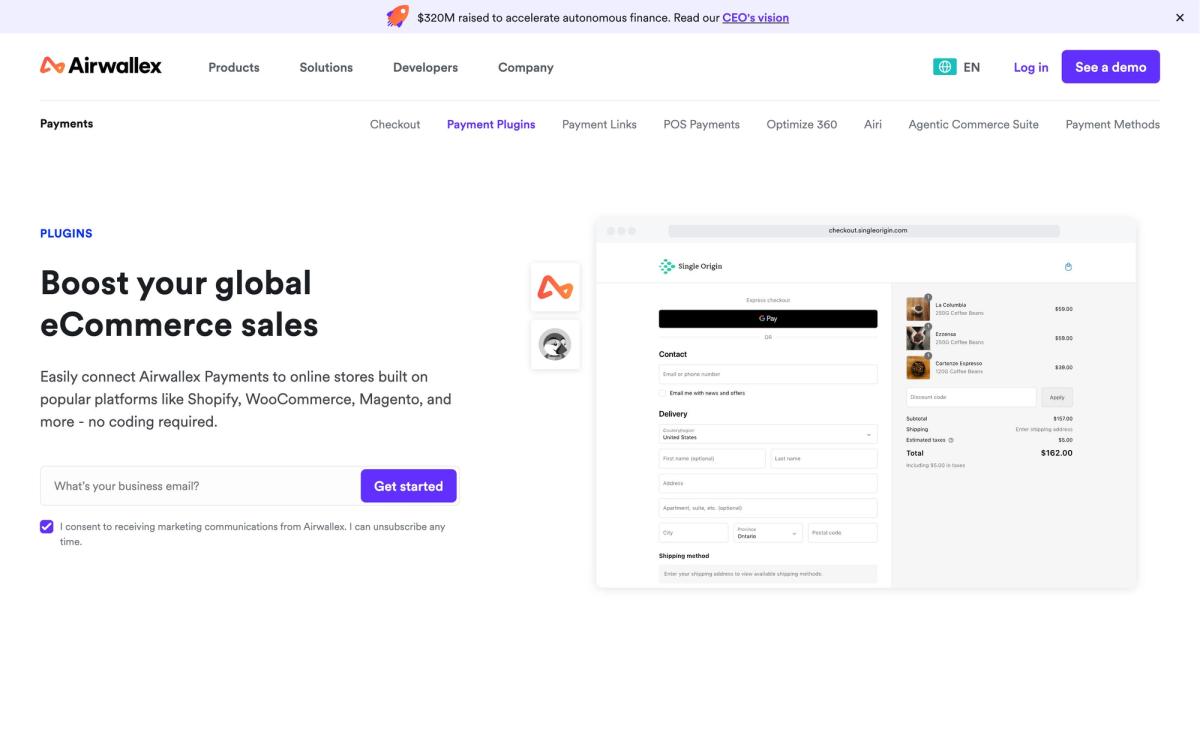The width and height of the screenshot is (1200, 750).
Task: Click the PLUGINS label text
Action: 66,233
